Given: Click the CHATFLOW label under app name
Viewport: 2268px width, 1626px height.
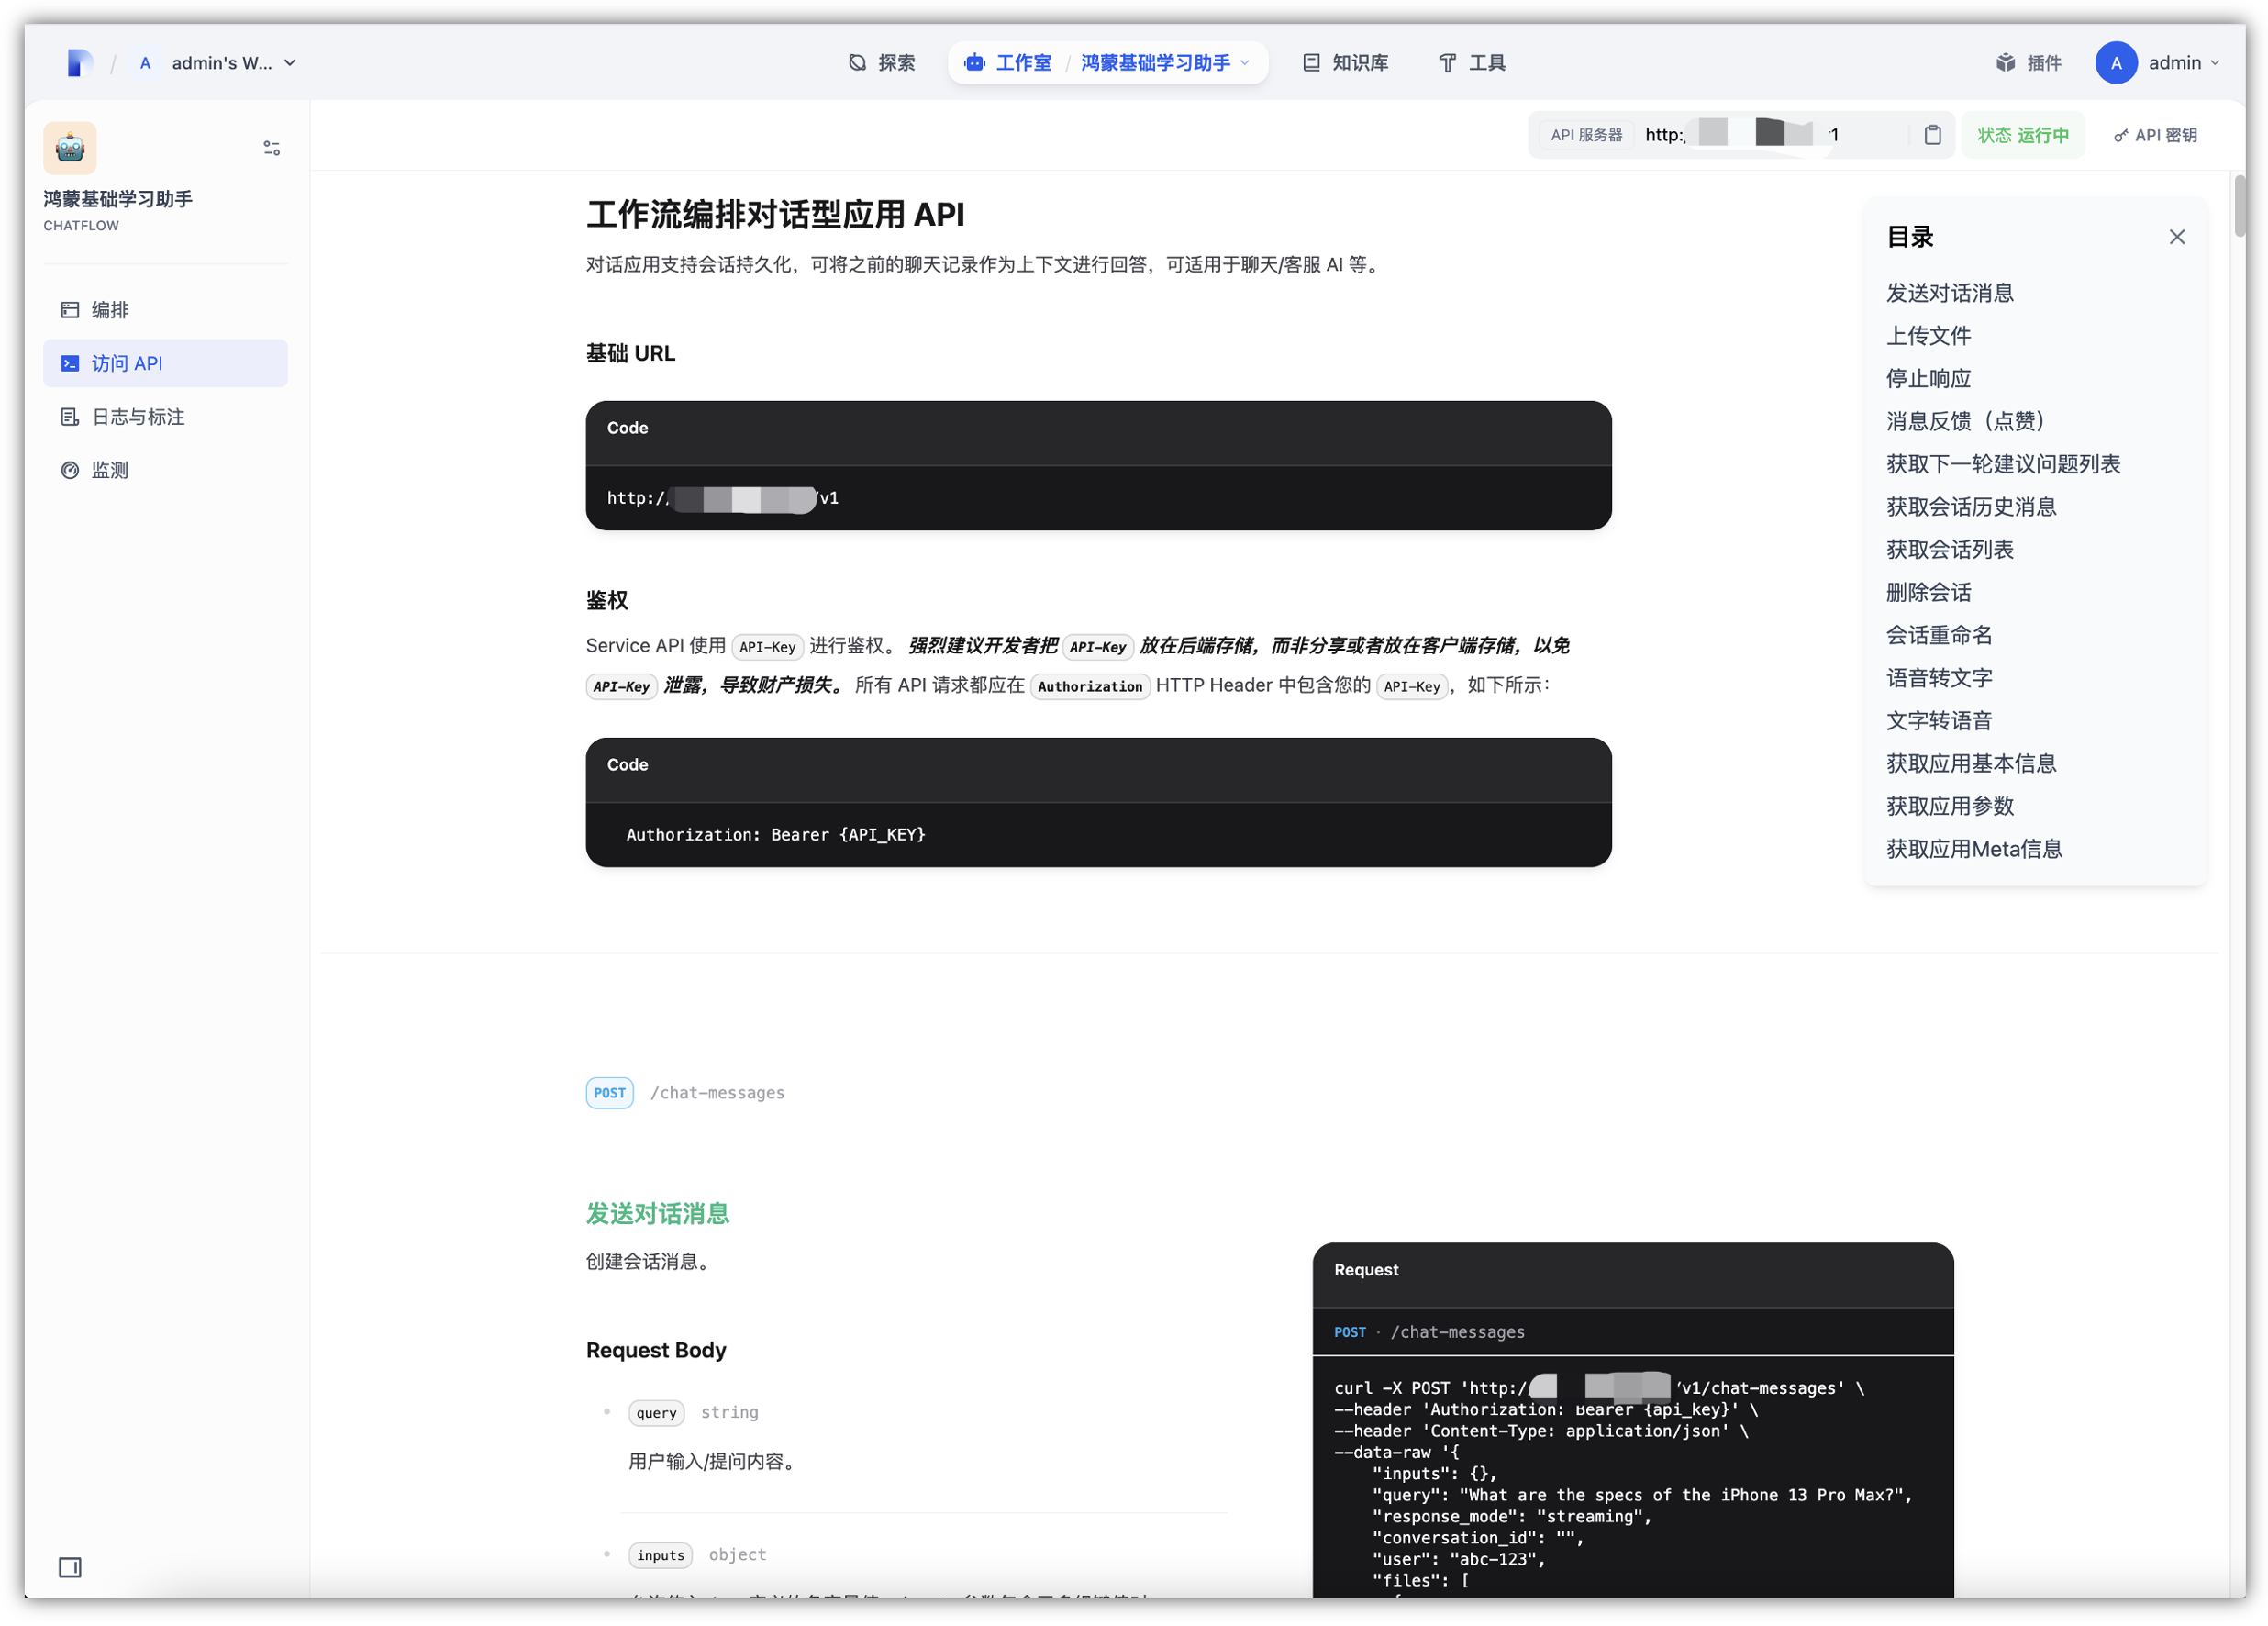Looking at the screenshot, I should click(81, 226).
